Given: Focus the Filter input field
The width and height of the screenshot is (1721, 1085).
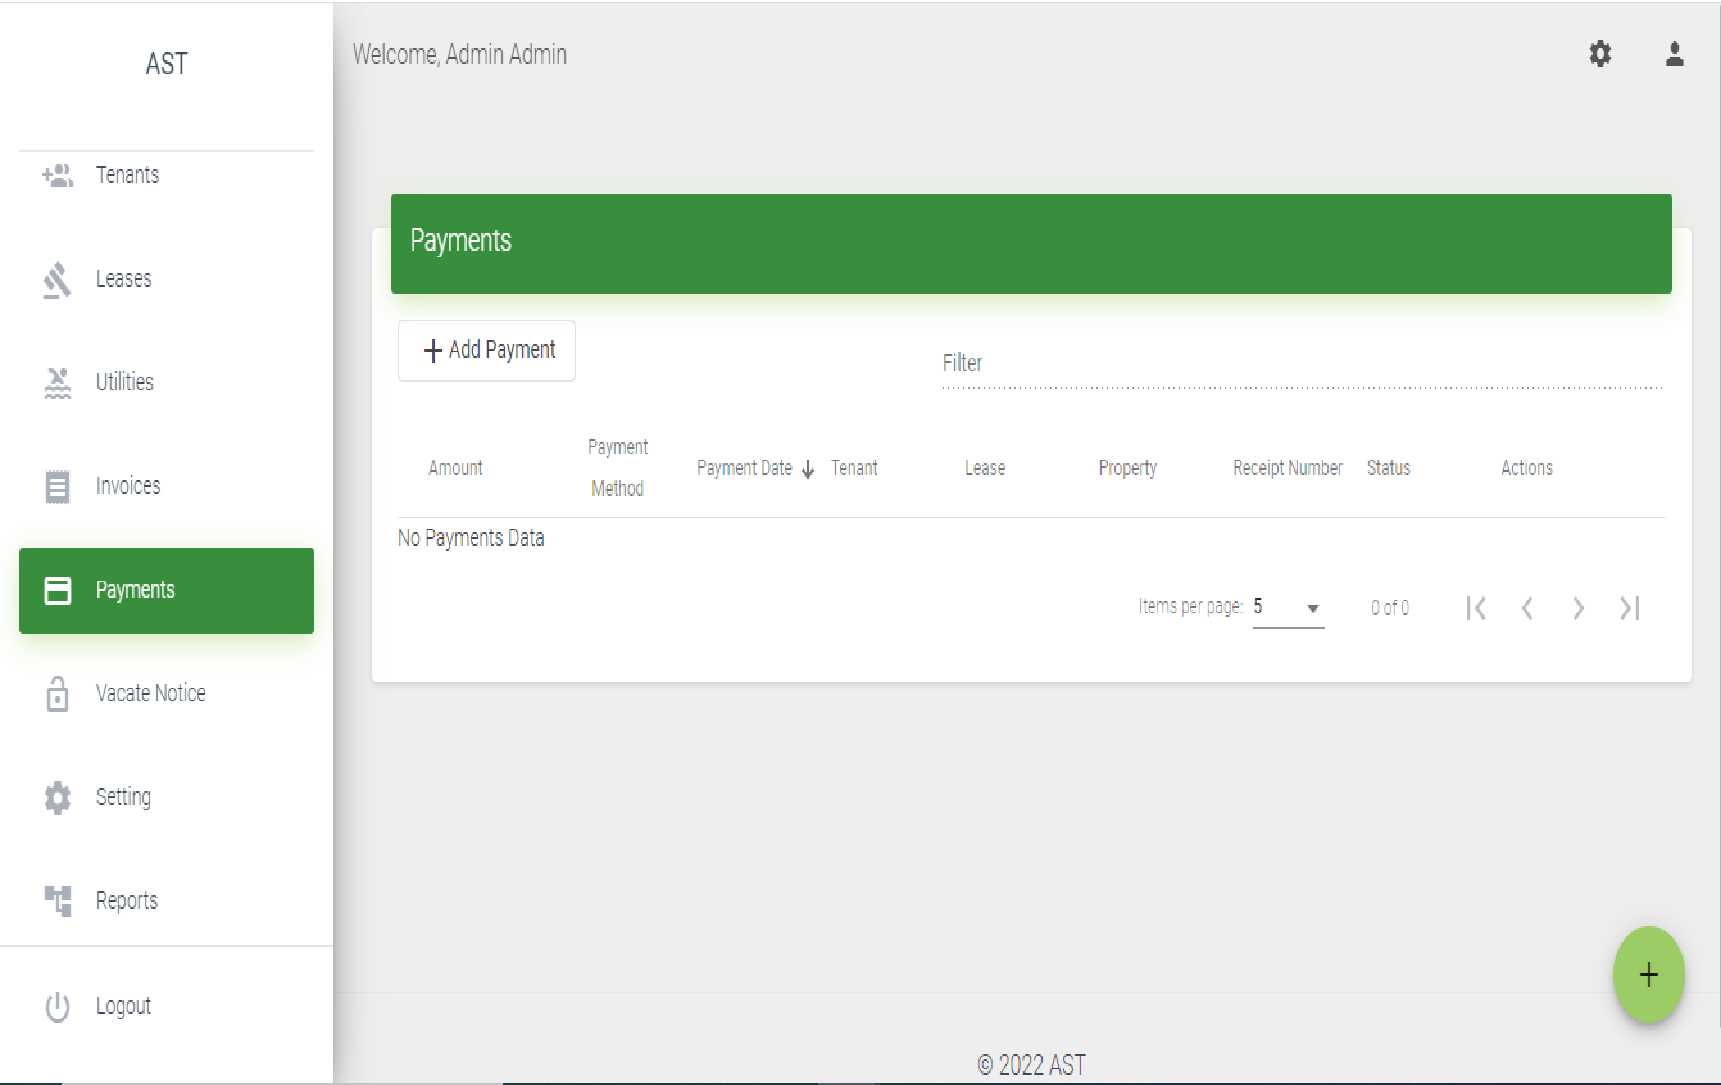Looking at the screenshot, I should point(1300,364).
